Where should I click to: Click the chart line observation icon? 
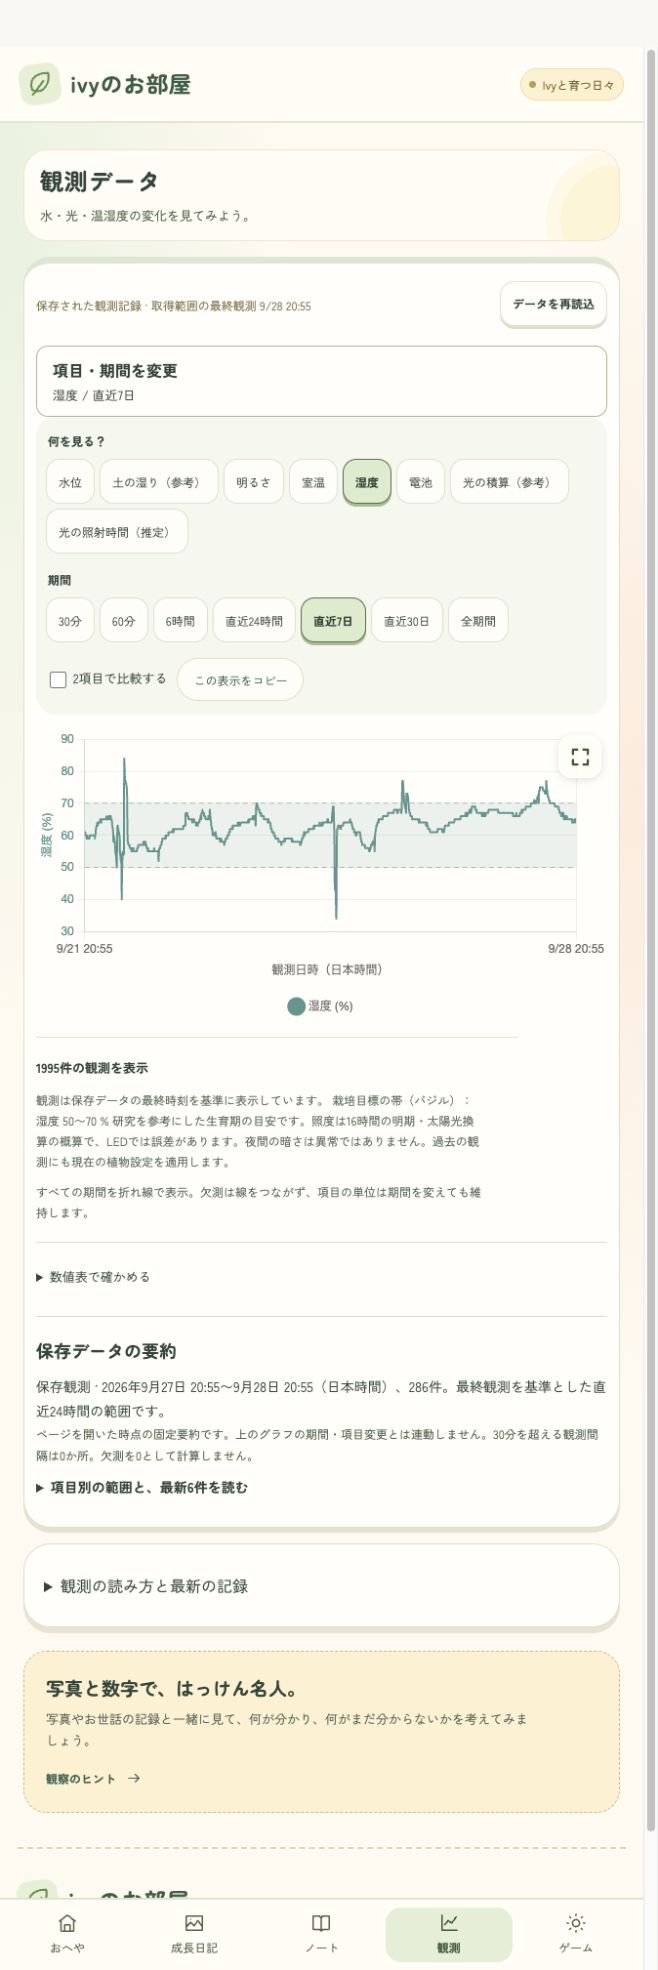click(448, 1922)
